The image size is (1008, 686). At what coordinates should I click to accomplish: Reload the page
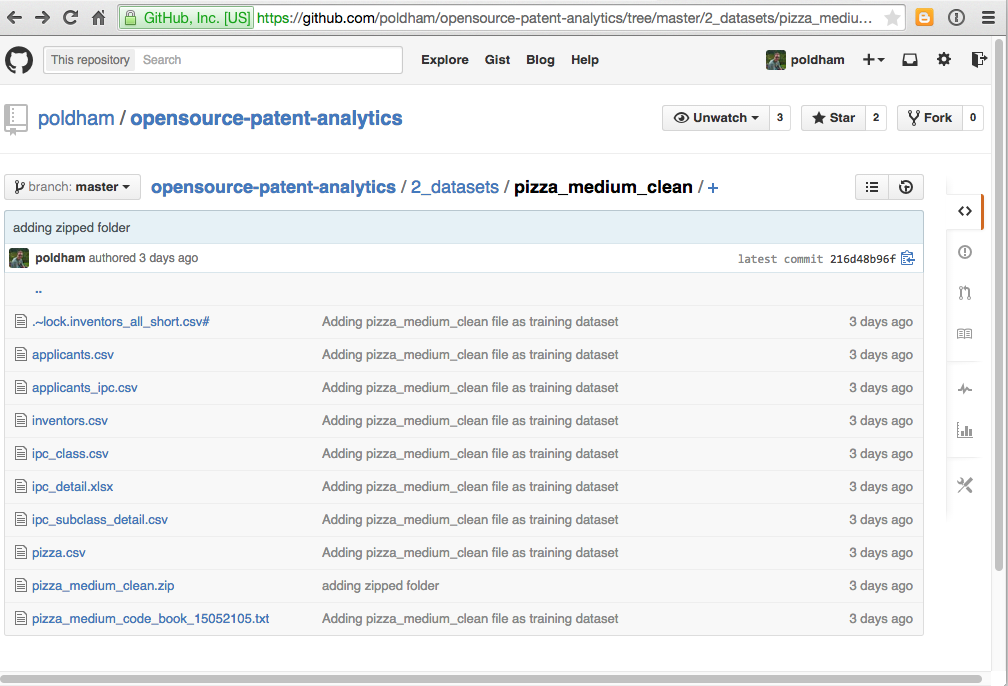(x=70, y=17)
